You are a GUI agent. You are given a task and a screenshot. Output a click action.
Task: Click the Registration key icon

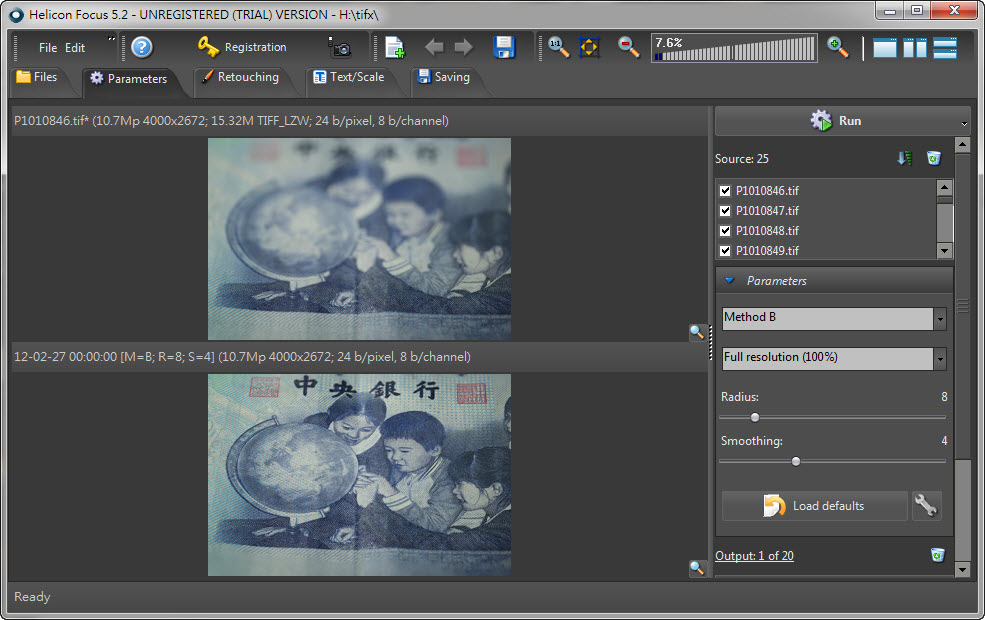pyautogui.click(x=209, y=46)
